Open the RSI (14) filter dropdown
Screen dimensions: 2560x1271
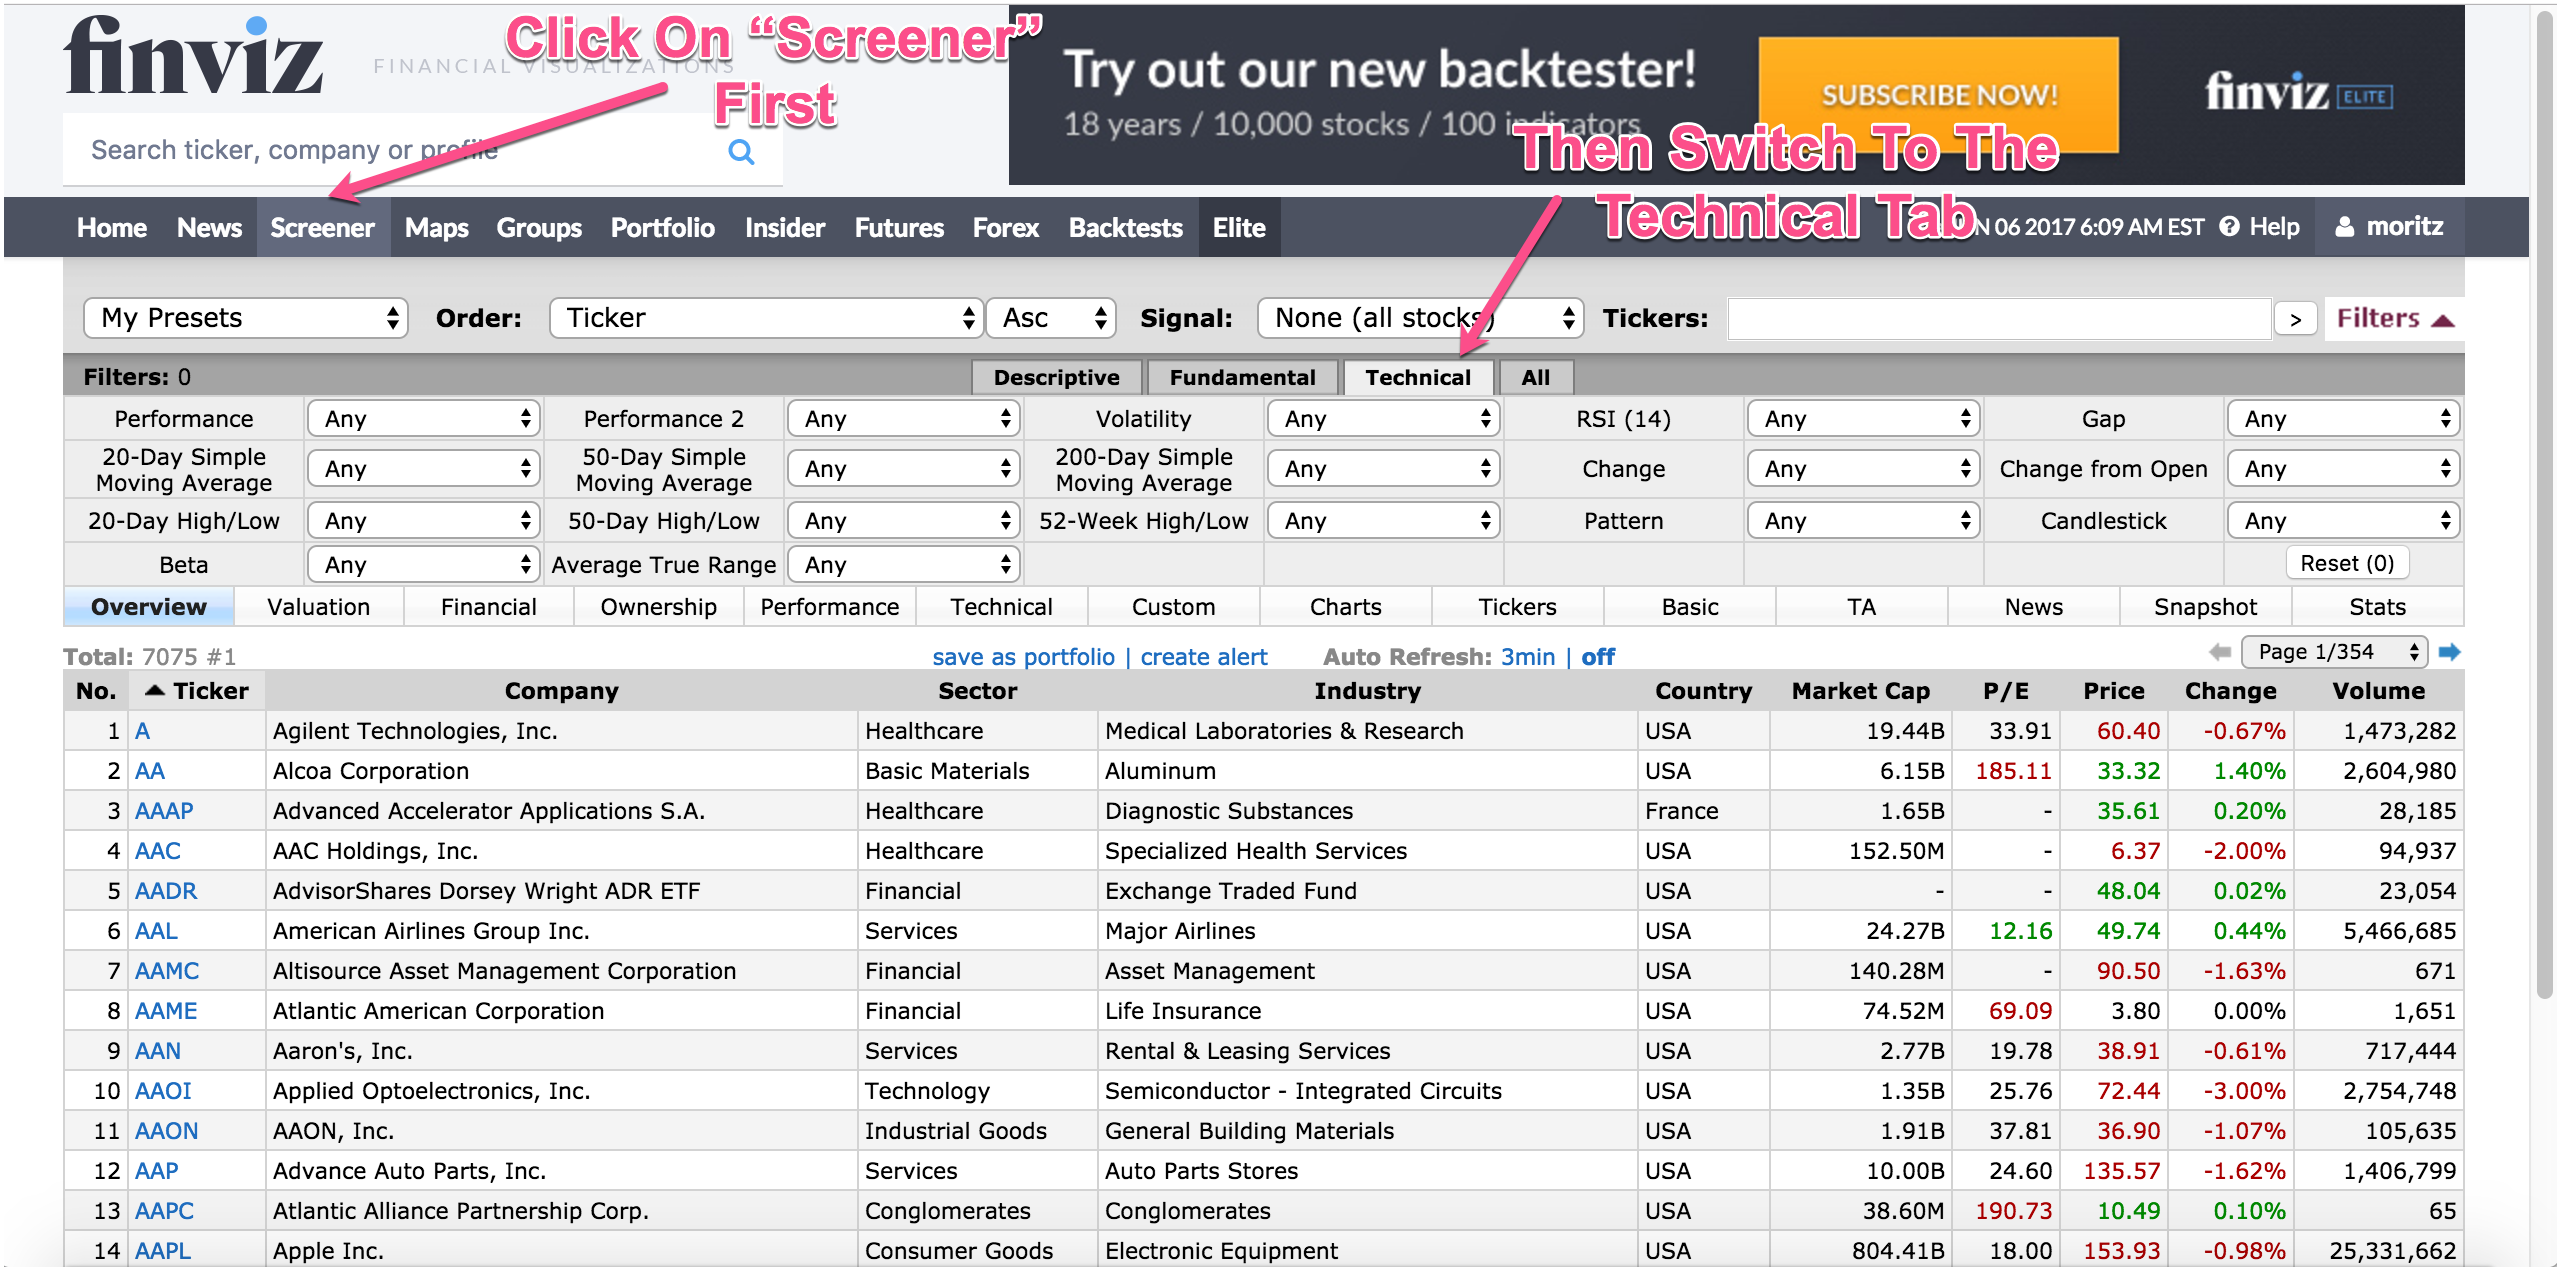[x=1863, y=419]
